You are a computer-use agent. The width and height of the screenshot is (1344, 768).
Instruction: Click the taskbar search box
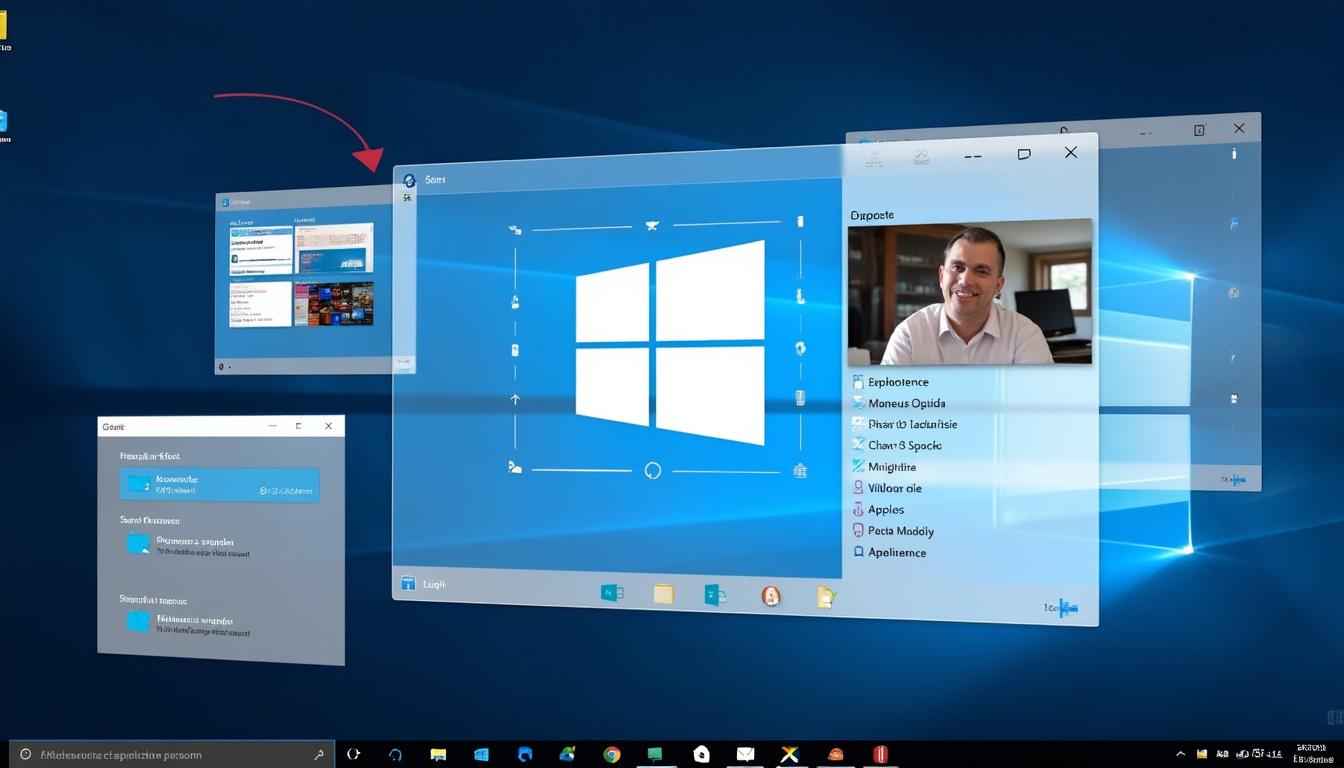172,755
